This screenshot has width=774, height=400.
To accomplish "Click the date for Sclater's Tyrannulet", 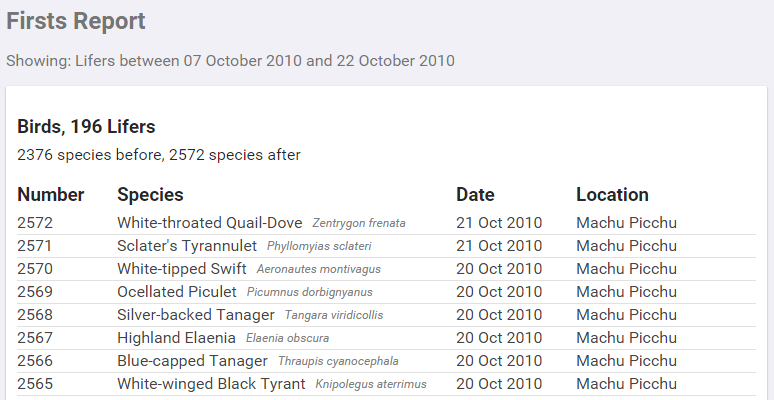I will coord(499,245).
